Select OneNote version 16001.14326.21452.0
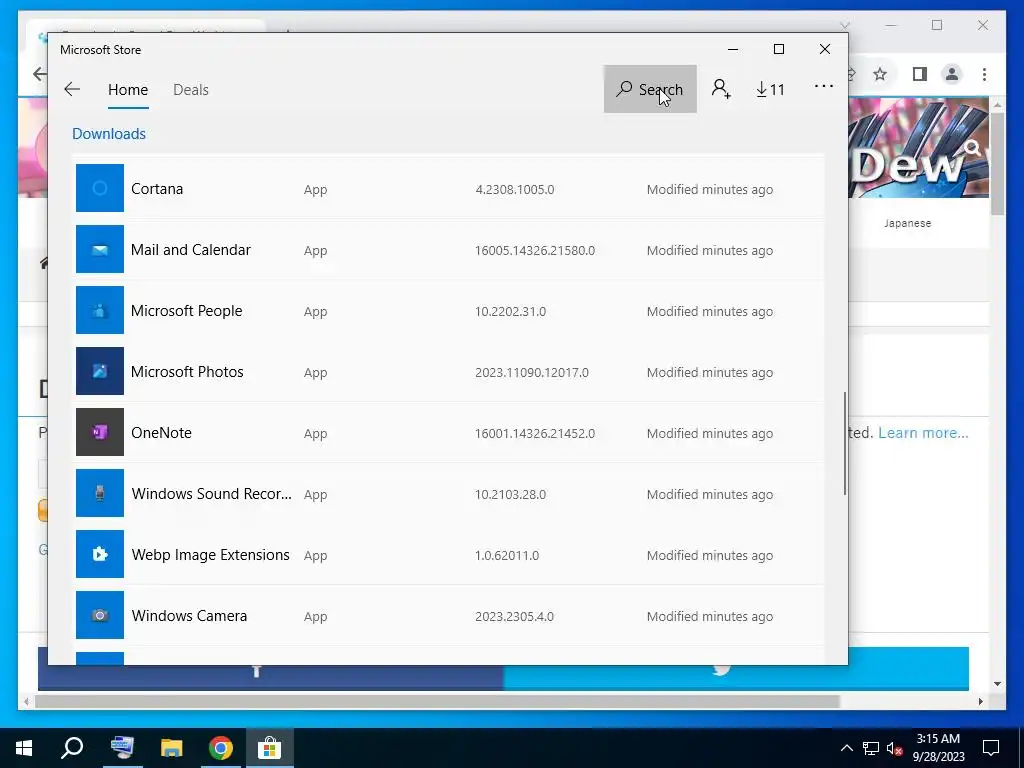This screenshot has width=1024, height=768. (535, 434)
